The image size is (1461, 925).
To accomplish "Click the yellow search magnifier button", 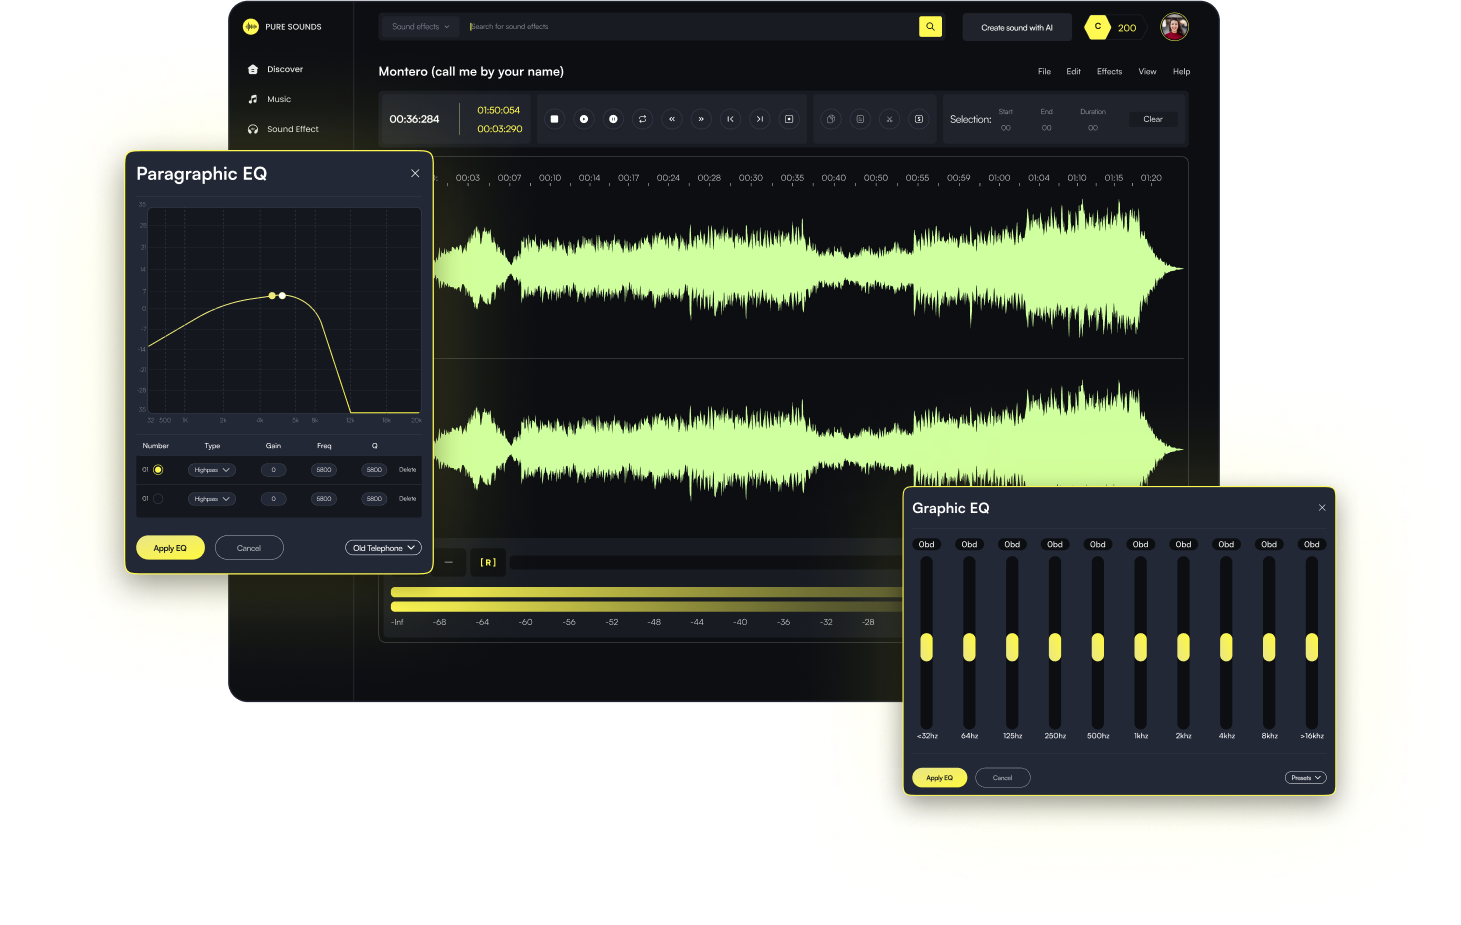I will pyautogui.click(x=930, y=27).
